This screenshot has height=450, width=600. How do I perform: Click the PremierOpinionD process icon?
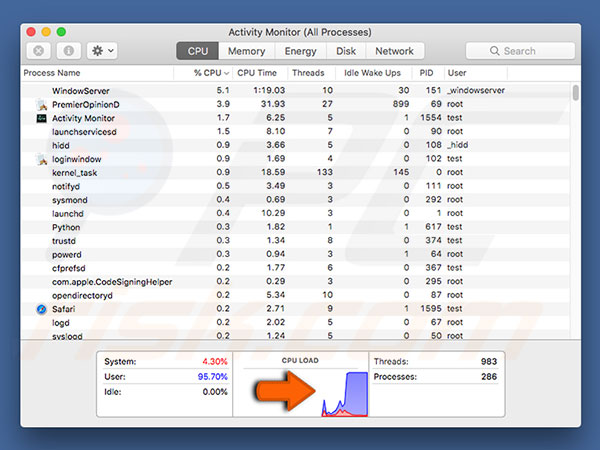40,104
